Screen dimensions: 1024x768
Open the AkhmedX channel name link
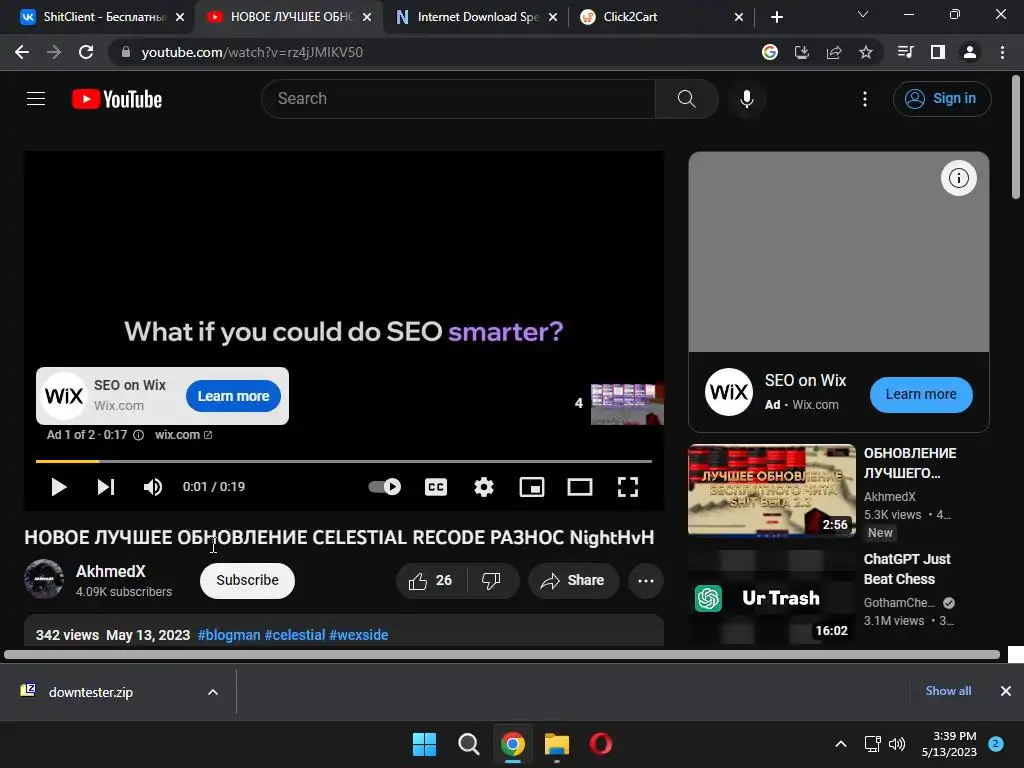tap(111, 571)
